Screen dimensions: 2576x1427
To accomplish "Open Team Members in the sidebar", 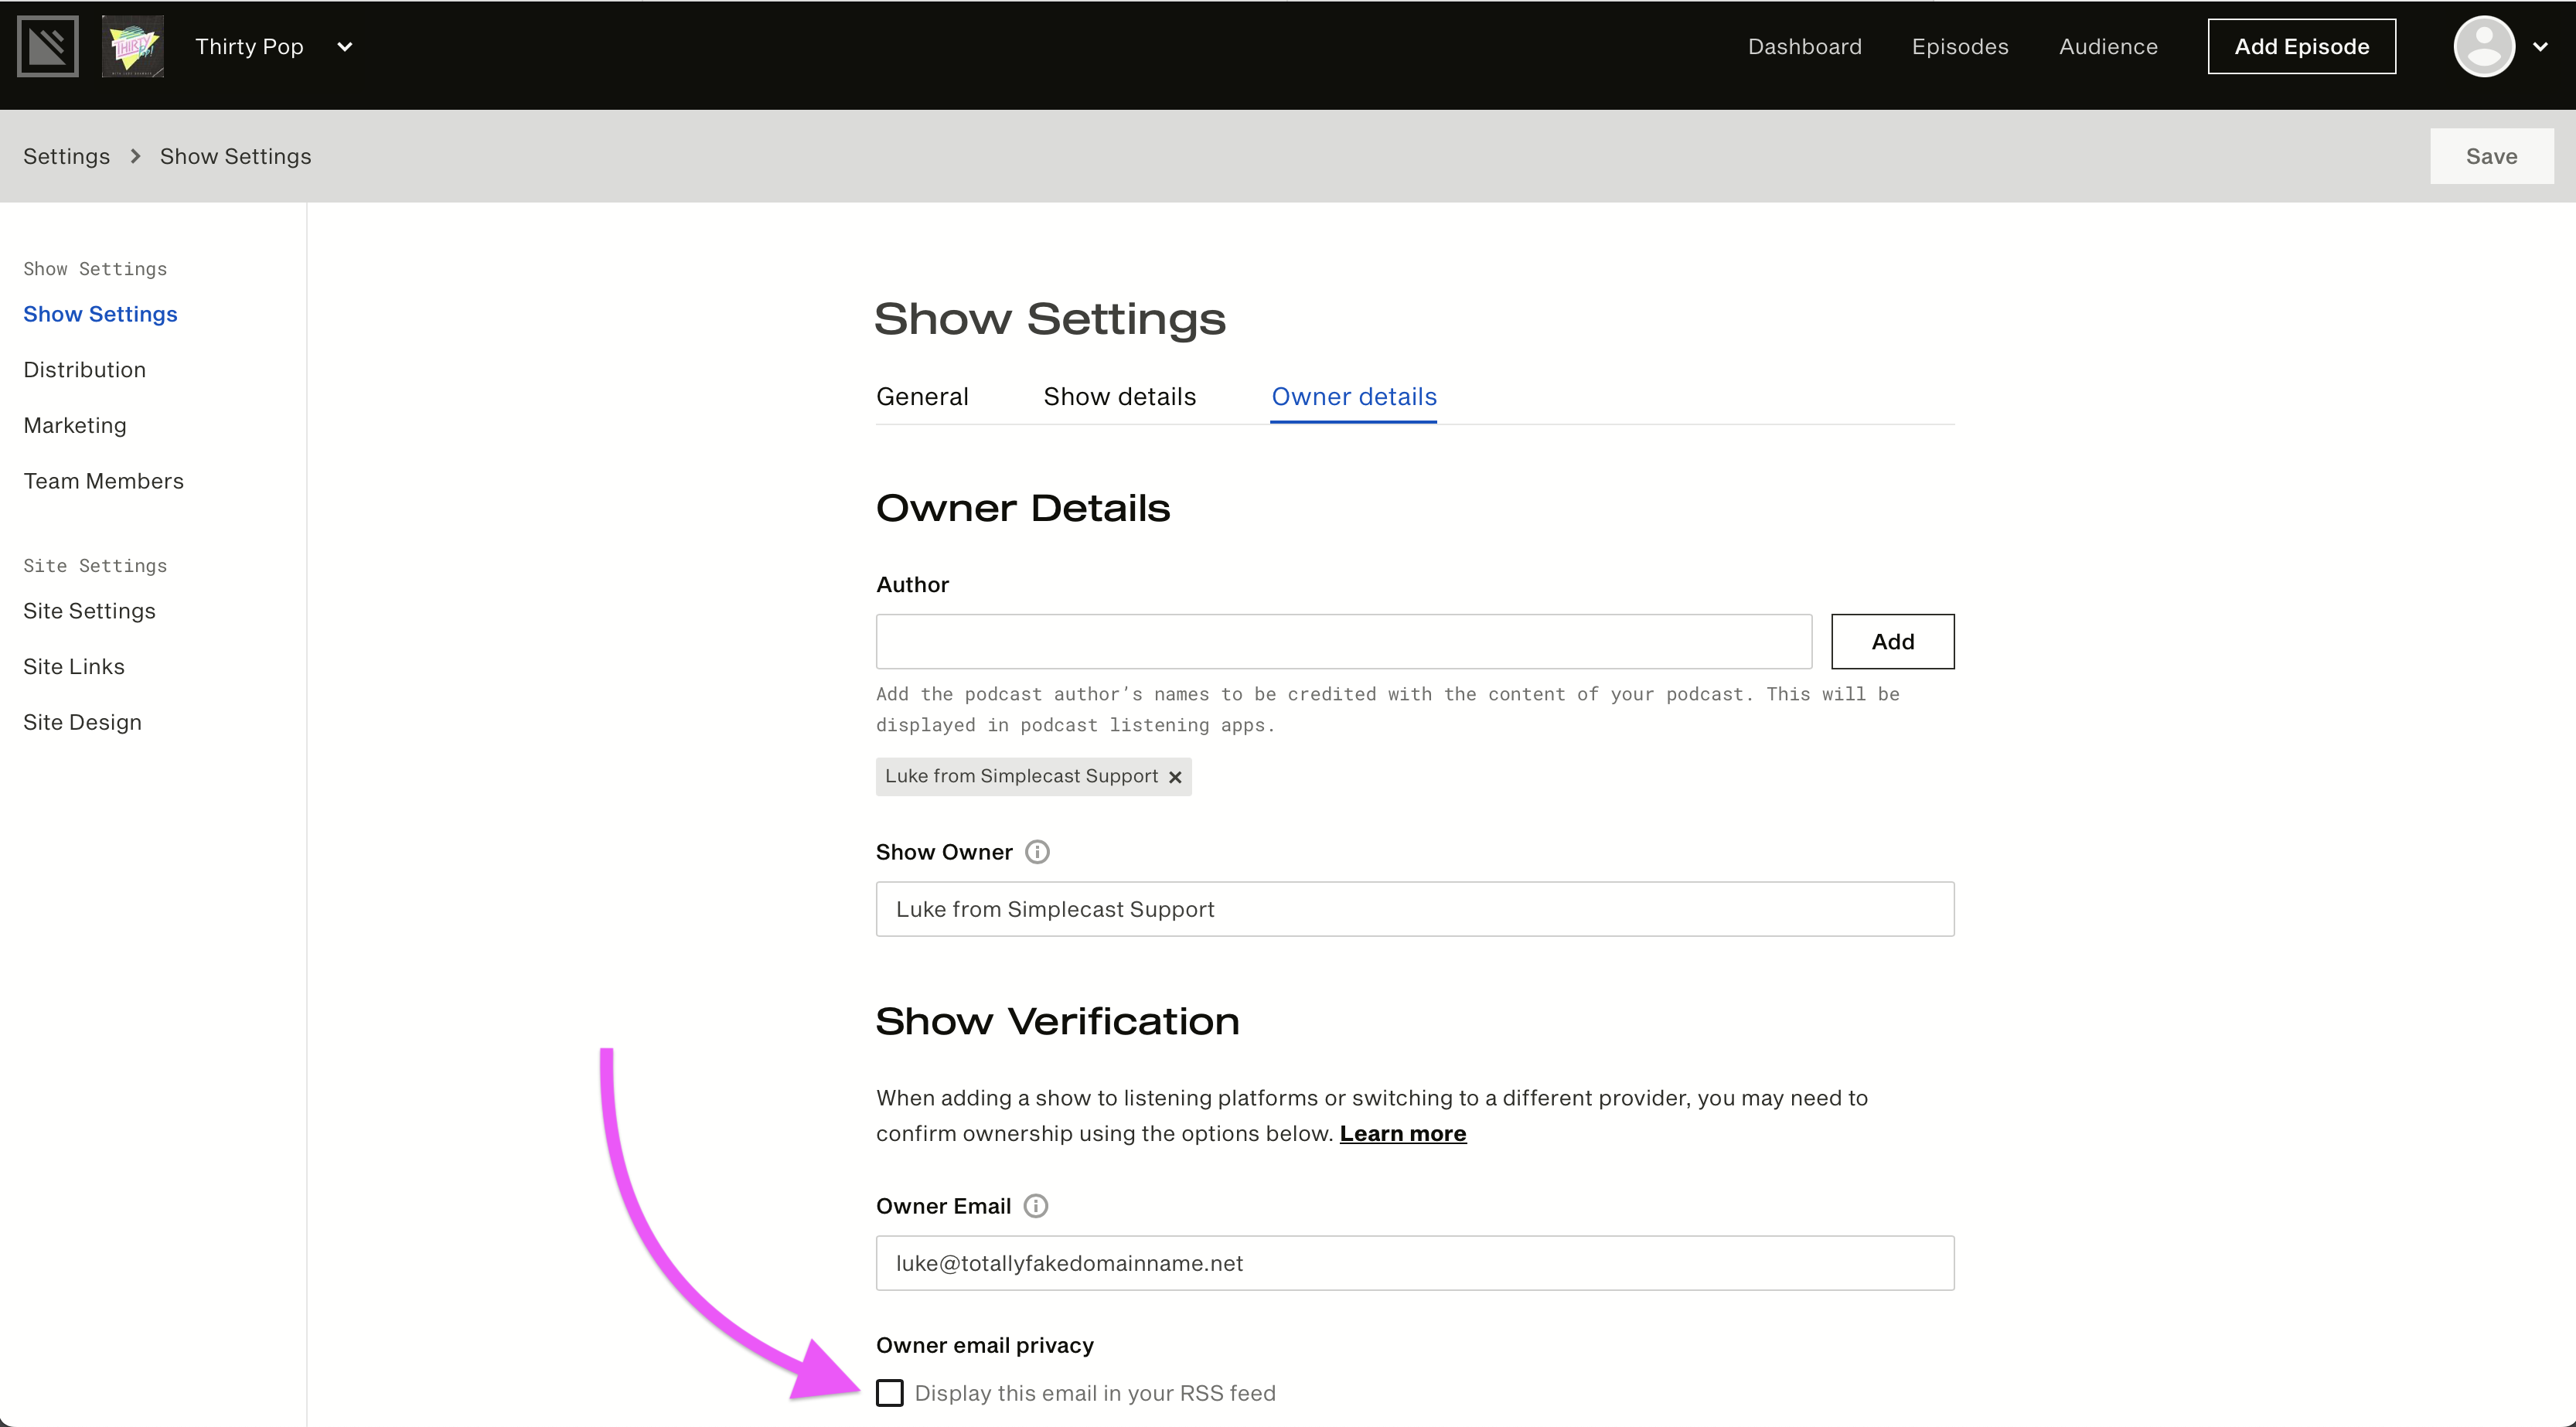I will [x=104, y=481].
